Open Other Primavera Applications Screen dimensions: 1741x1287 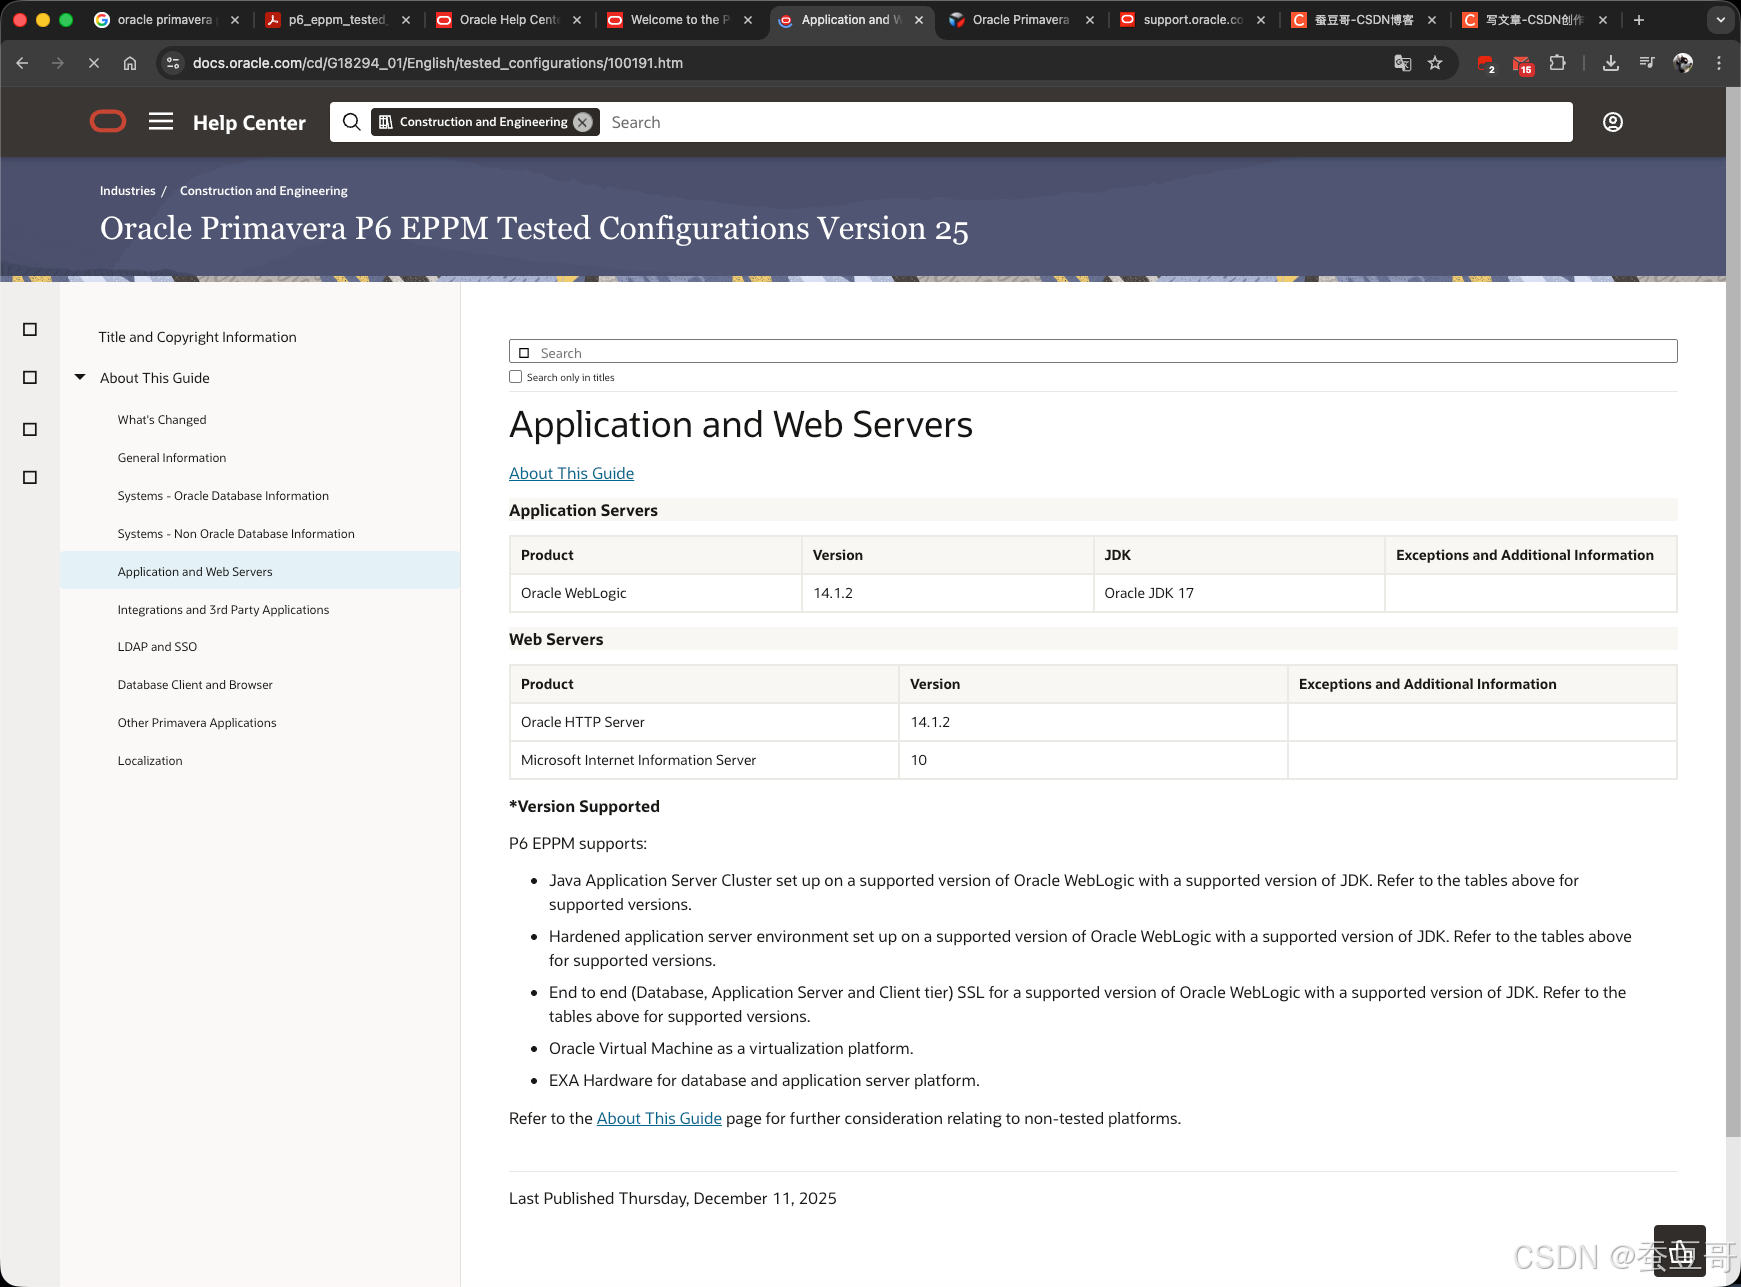(197, 723)
